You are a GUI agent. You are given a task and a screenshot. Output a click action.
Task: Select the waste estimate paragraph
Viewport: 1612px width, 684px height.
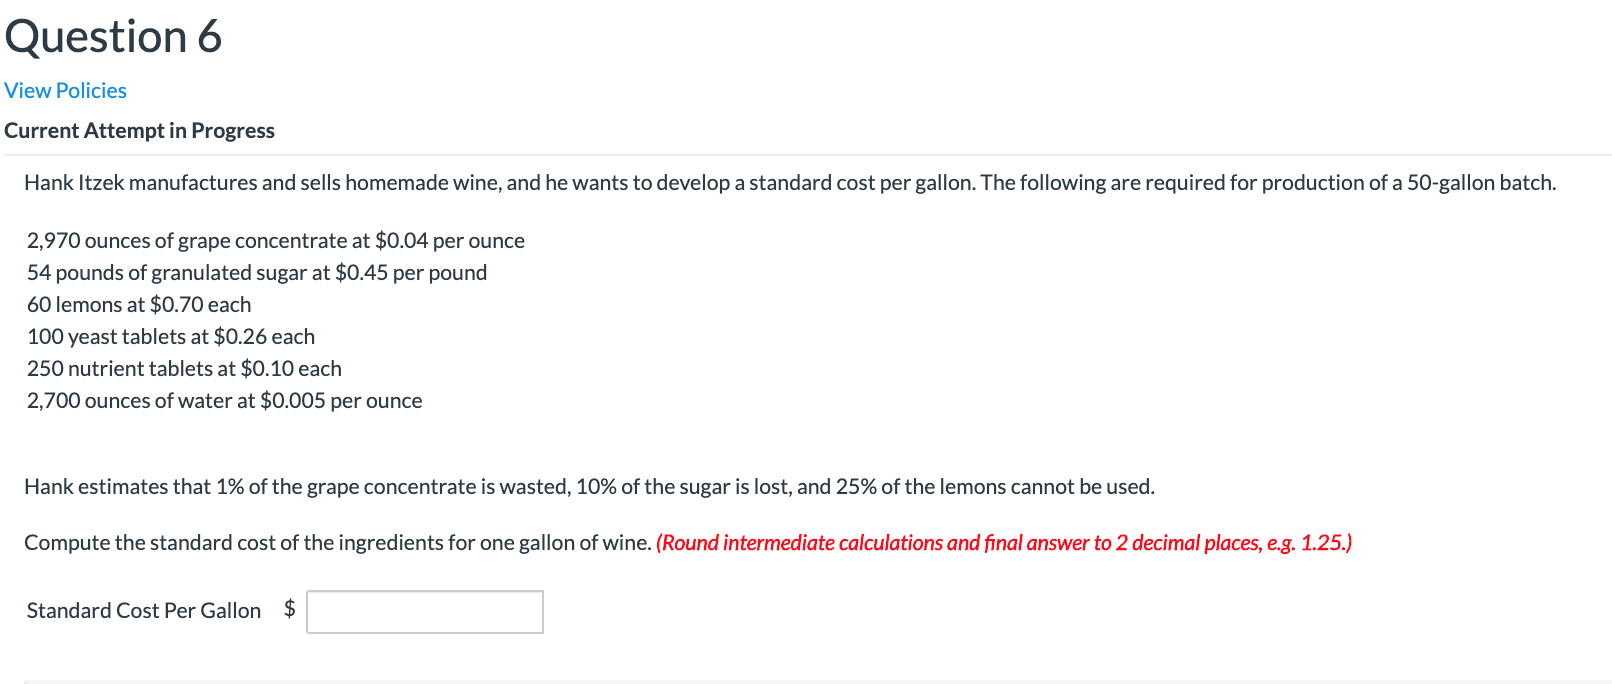point(588,486)
